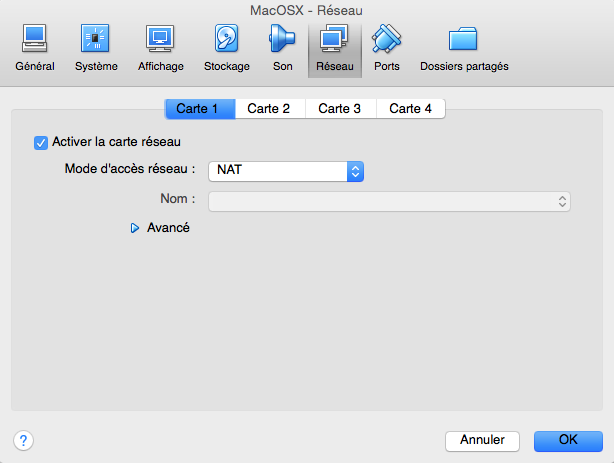Expand the Avancé disclosure triangle

(135, 228)
